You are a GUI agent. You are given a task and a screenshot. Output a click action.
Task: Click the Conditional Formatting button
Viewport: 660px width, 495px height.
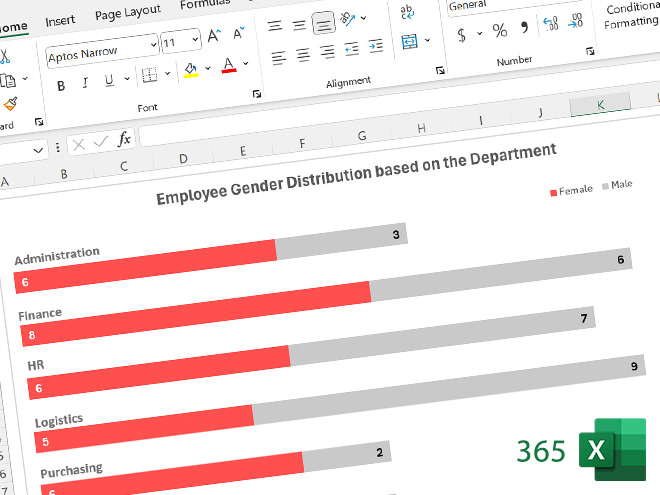(x=632, y=14)
